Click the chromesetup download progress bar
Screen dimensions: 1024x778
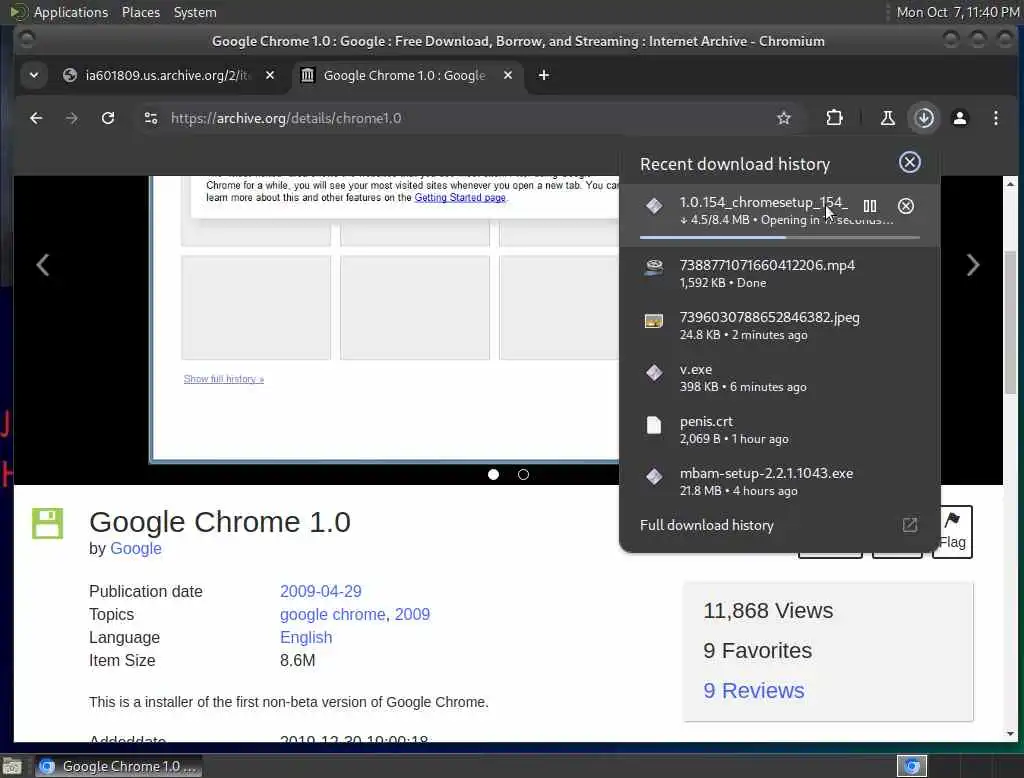click(x=780, y=238)
